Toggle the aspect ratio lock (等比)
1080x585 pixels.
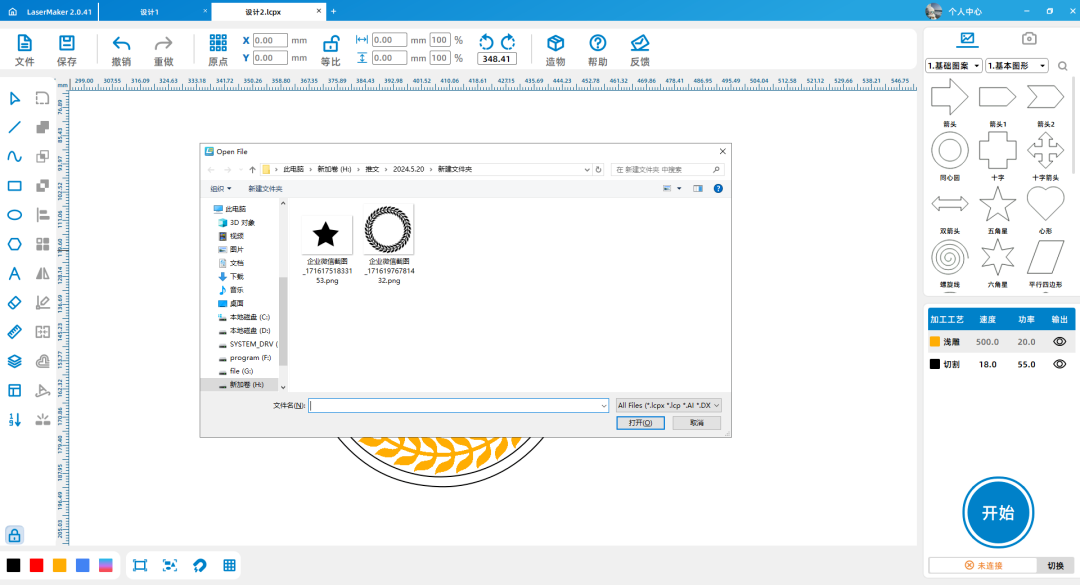[x=330, y=44]
